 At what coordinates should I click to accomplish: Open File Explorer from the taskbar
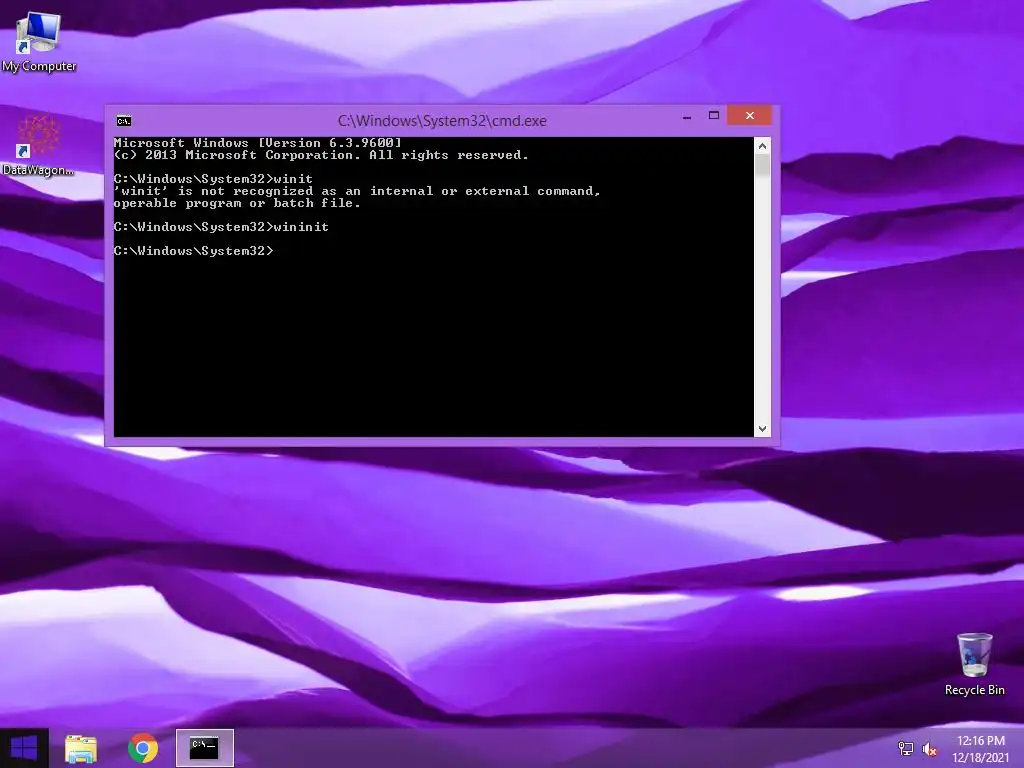81,748
